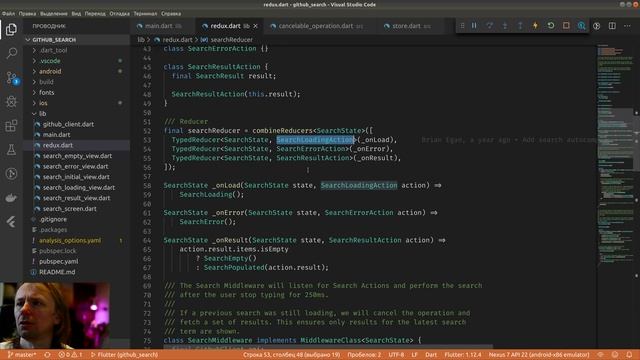Expand the build folder
The image size is (640, 360).
click(x=46, y=82)
